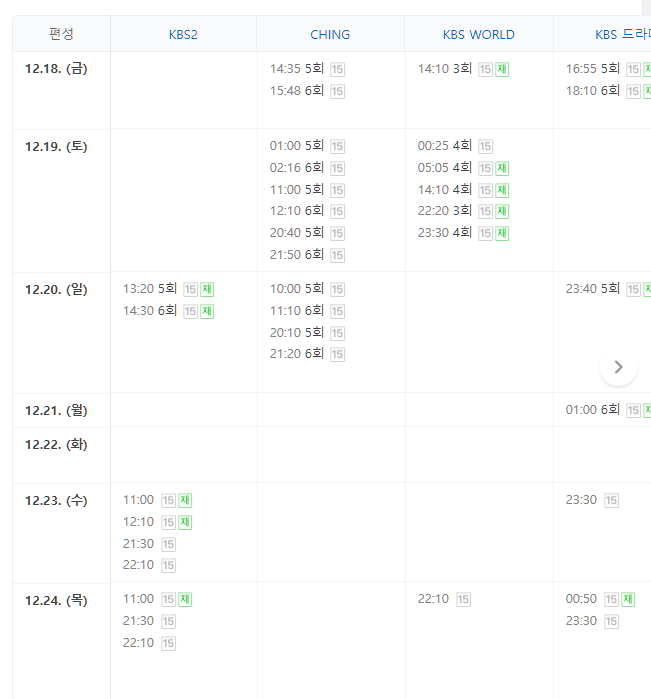Click the 15 badge beside KBS WORLD 00:25

point(485,146)
